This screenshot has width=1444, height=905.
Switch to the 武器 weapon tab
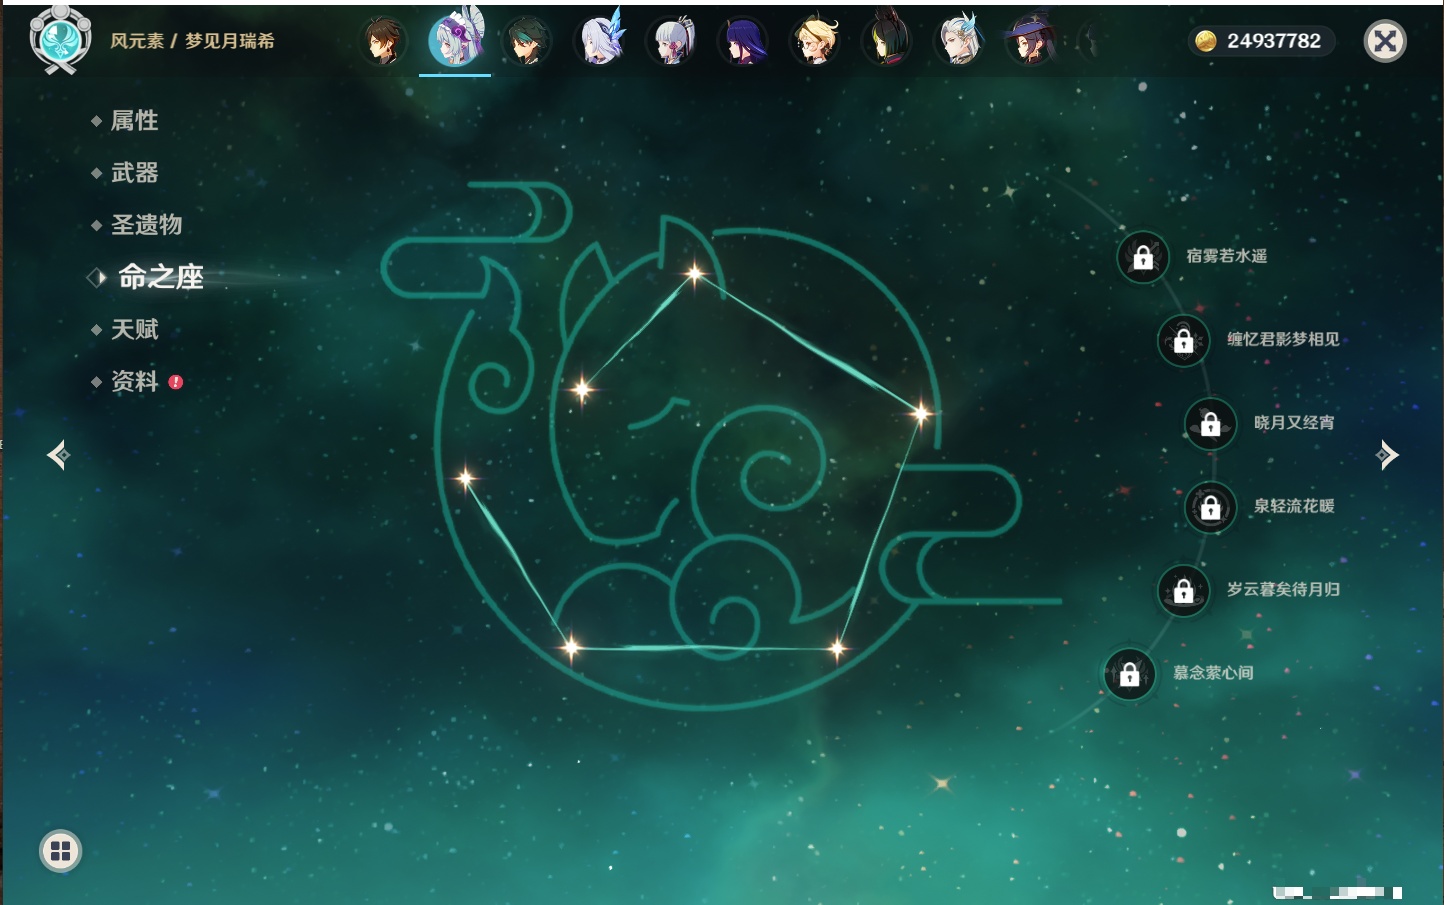click(135, 173)
